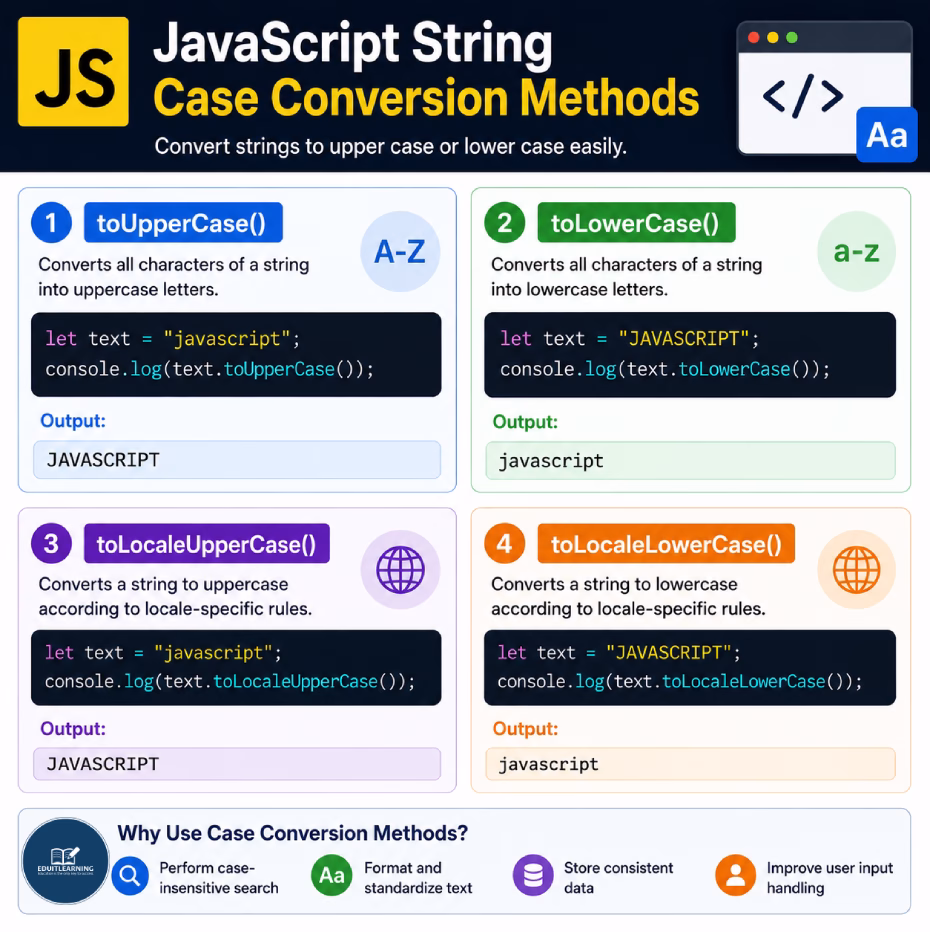930x932 pixels.
Task: Click the green dot in code window
Action: 792,37
